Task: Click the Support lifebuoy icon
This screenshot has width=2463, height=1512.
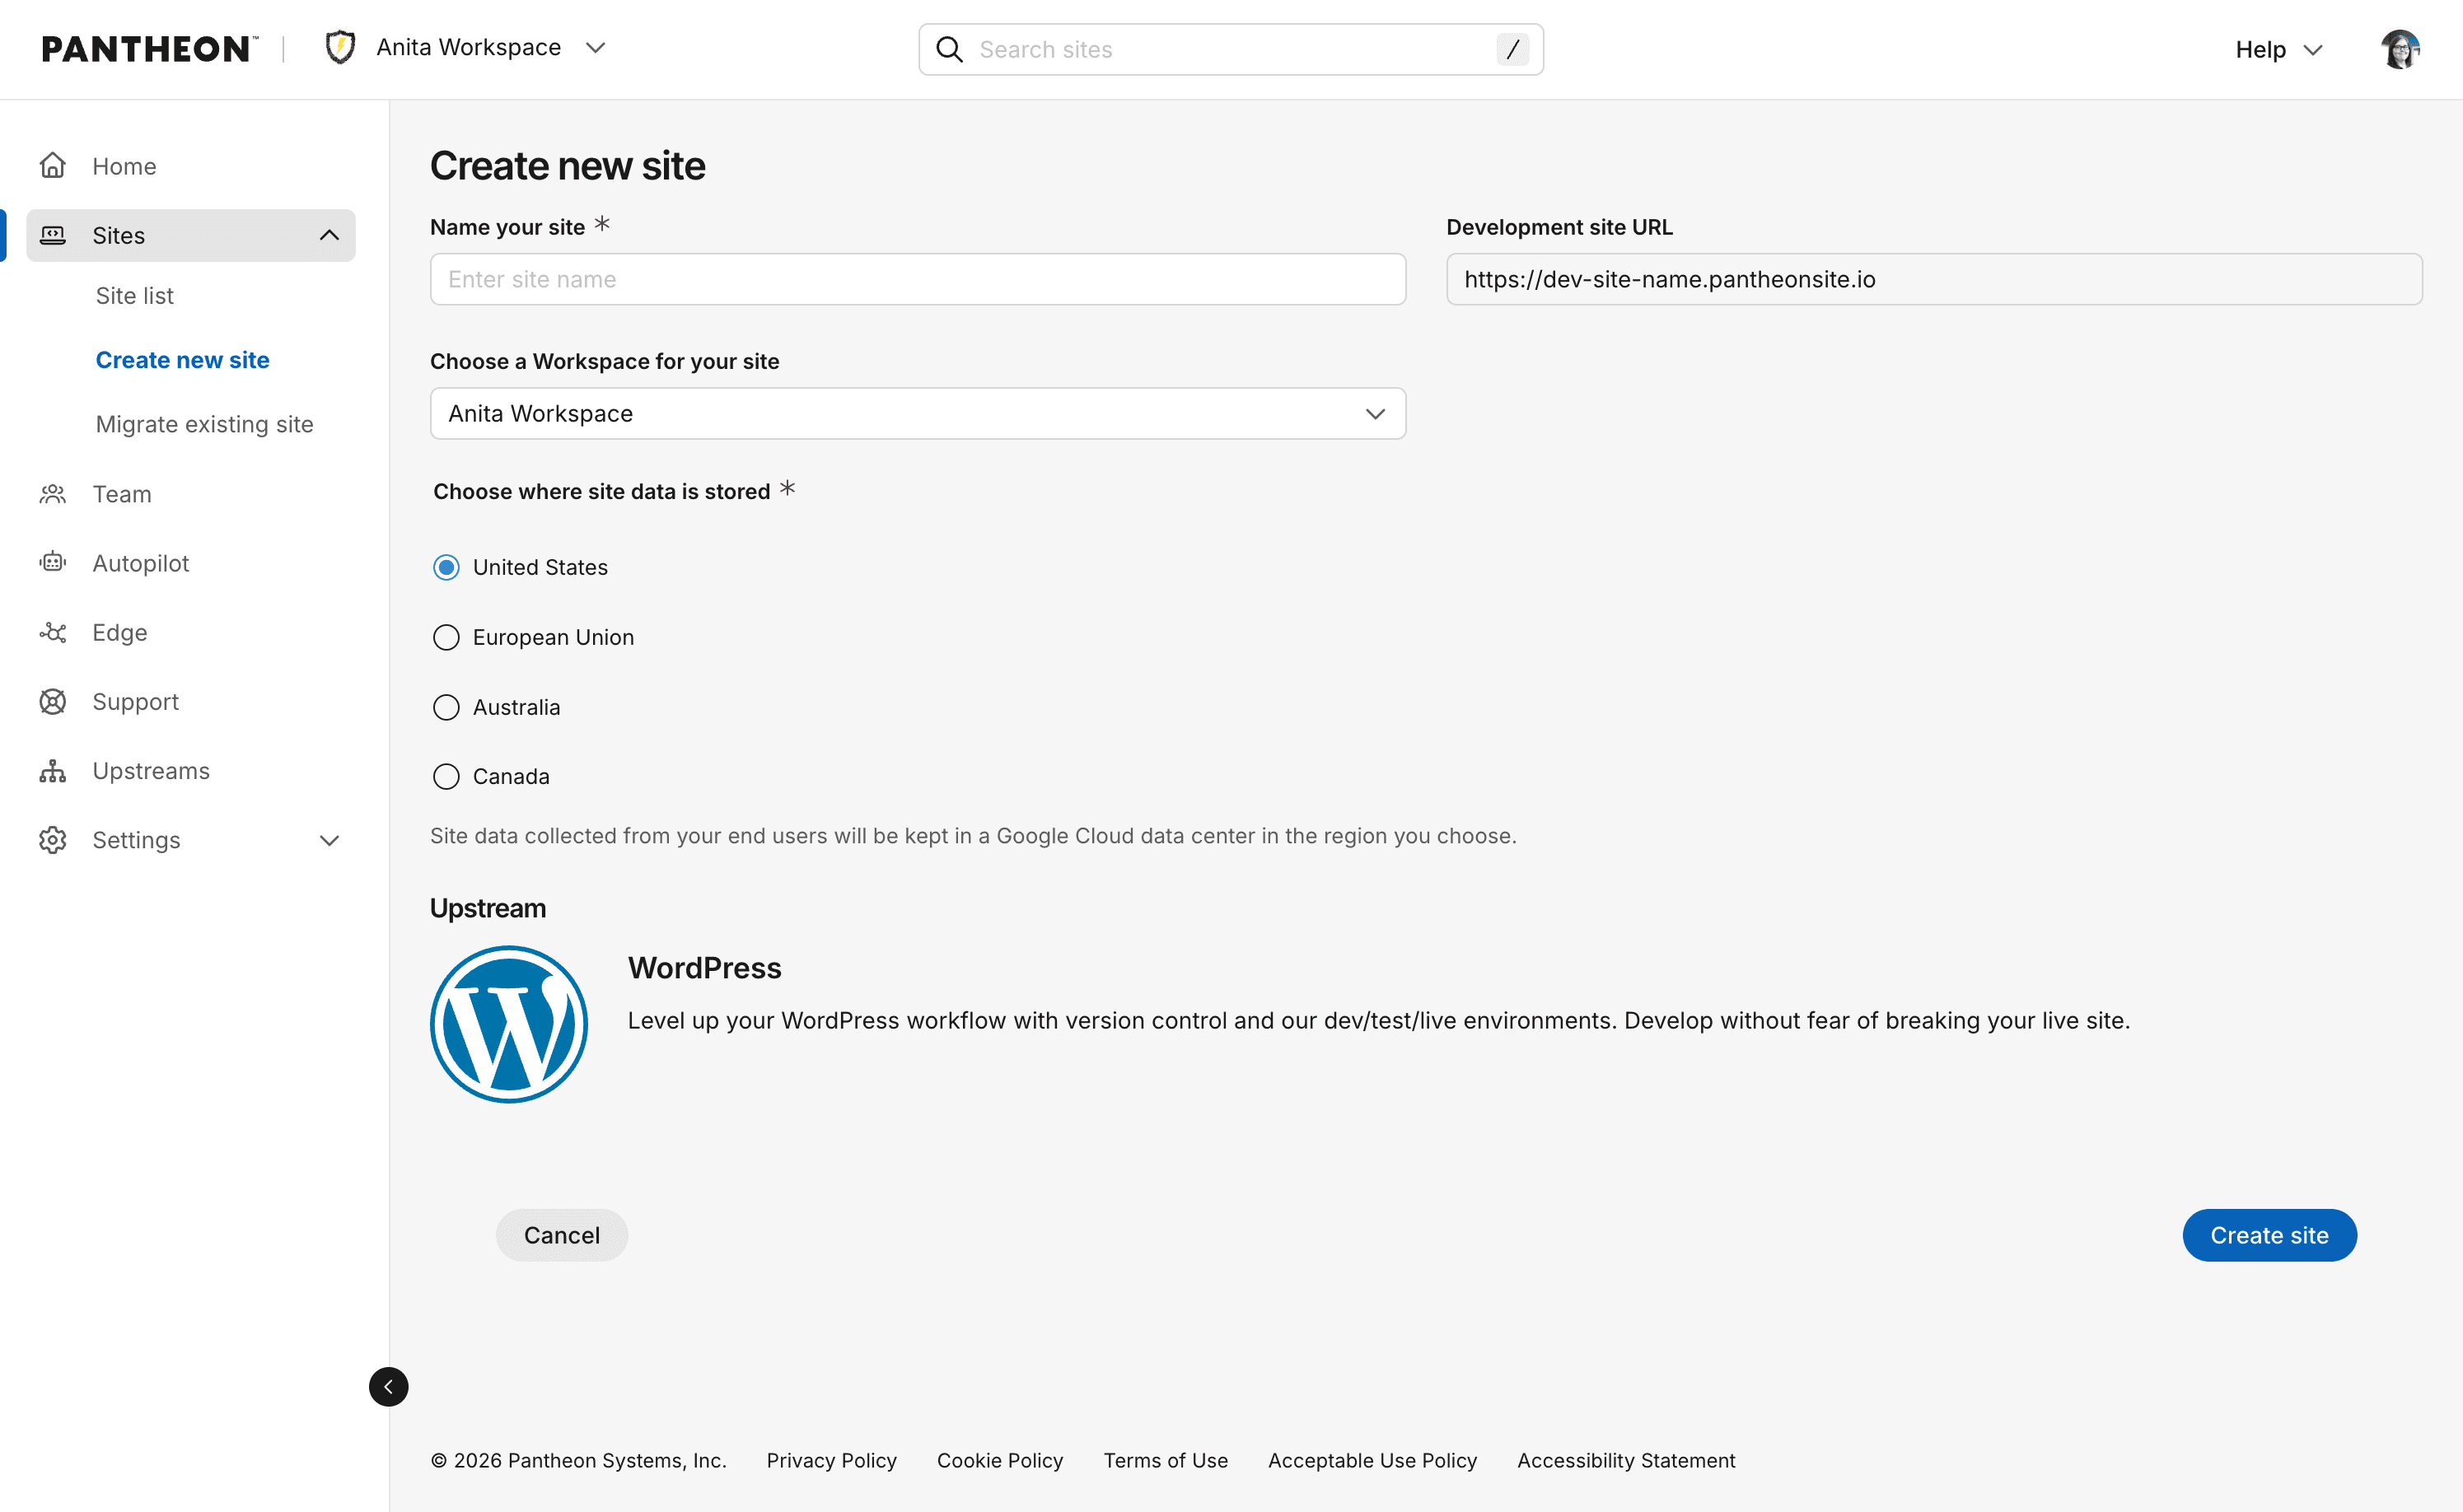Action: tap(53, 702)
